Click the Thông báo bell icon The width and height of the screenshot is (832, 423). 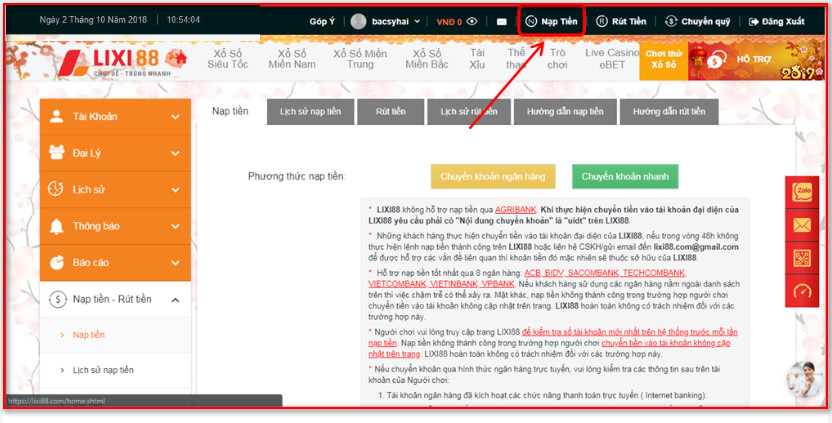(x=56, y=226)
